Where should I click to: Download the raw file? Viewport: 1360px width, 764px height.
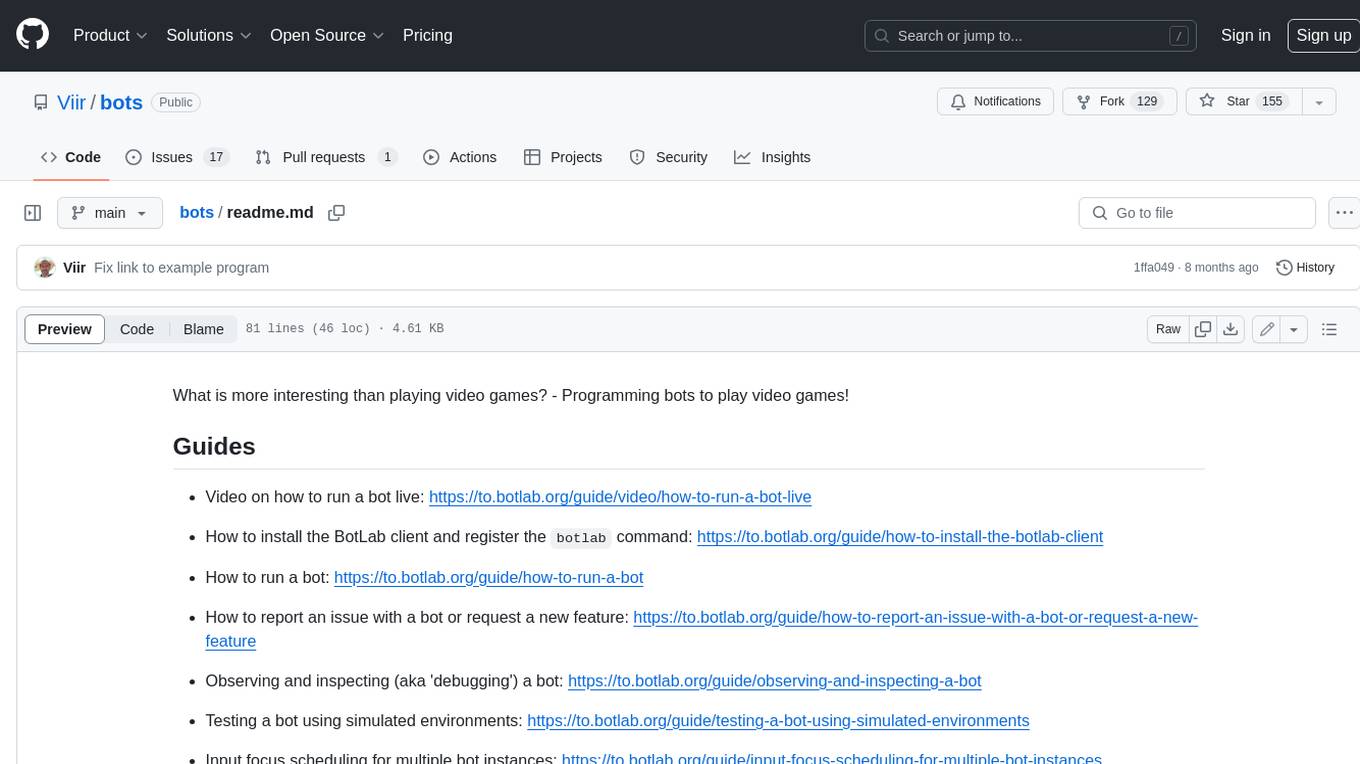(x=1231, y=329)
